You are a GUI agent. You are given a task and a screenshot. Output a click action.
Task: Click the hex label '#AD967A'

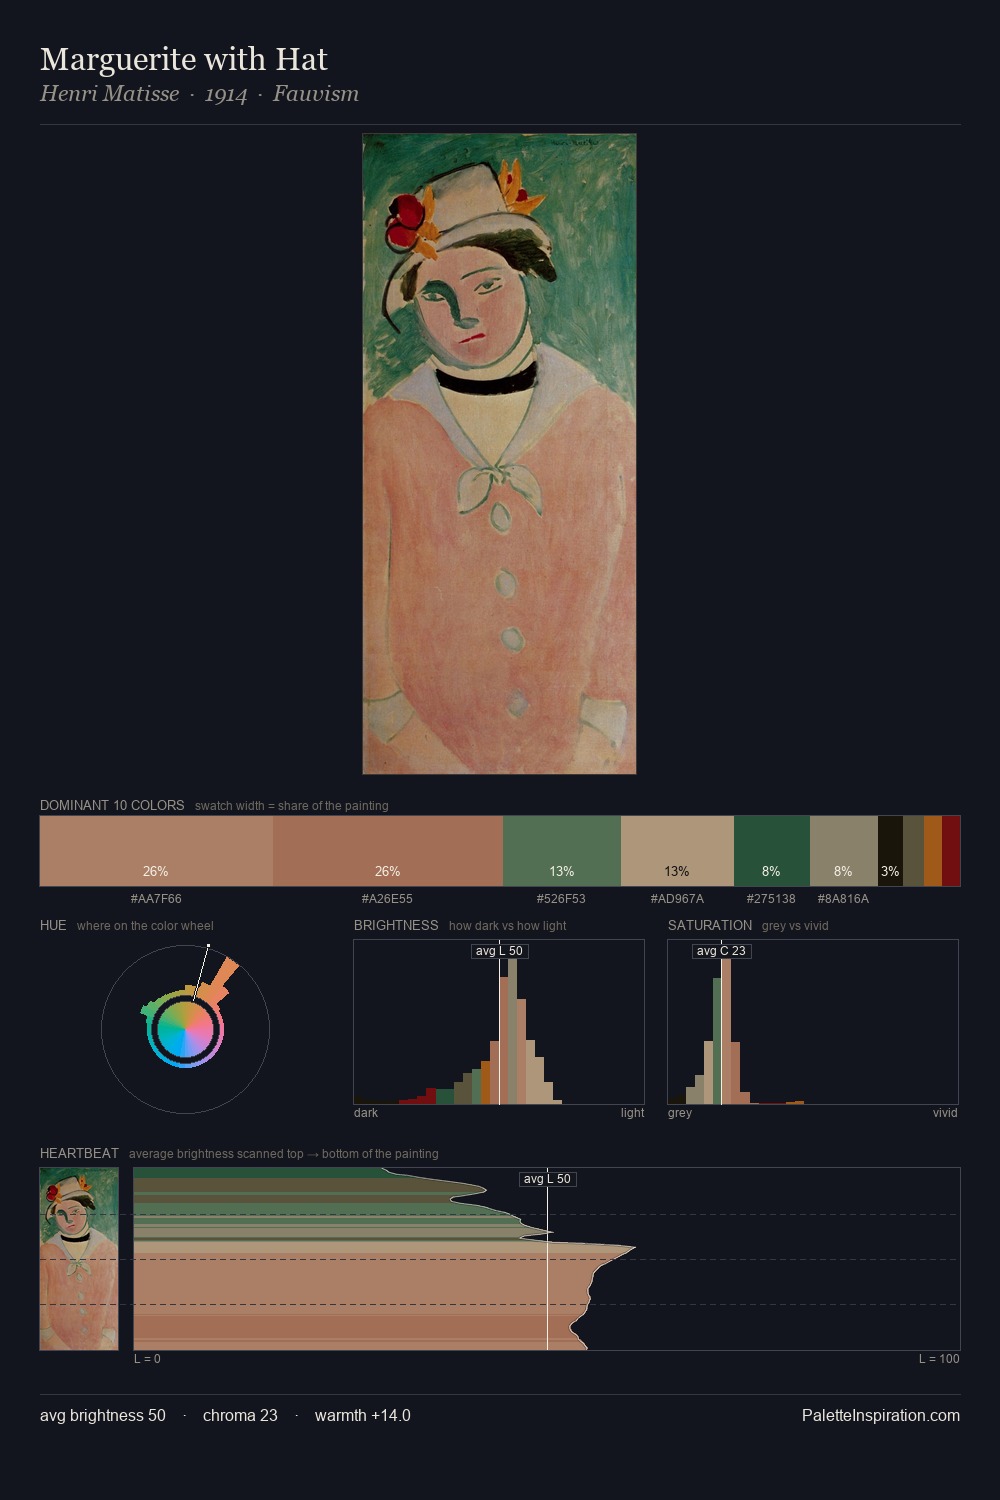[677, 898]
